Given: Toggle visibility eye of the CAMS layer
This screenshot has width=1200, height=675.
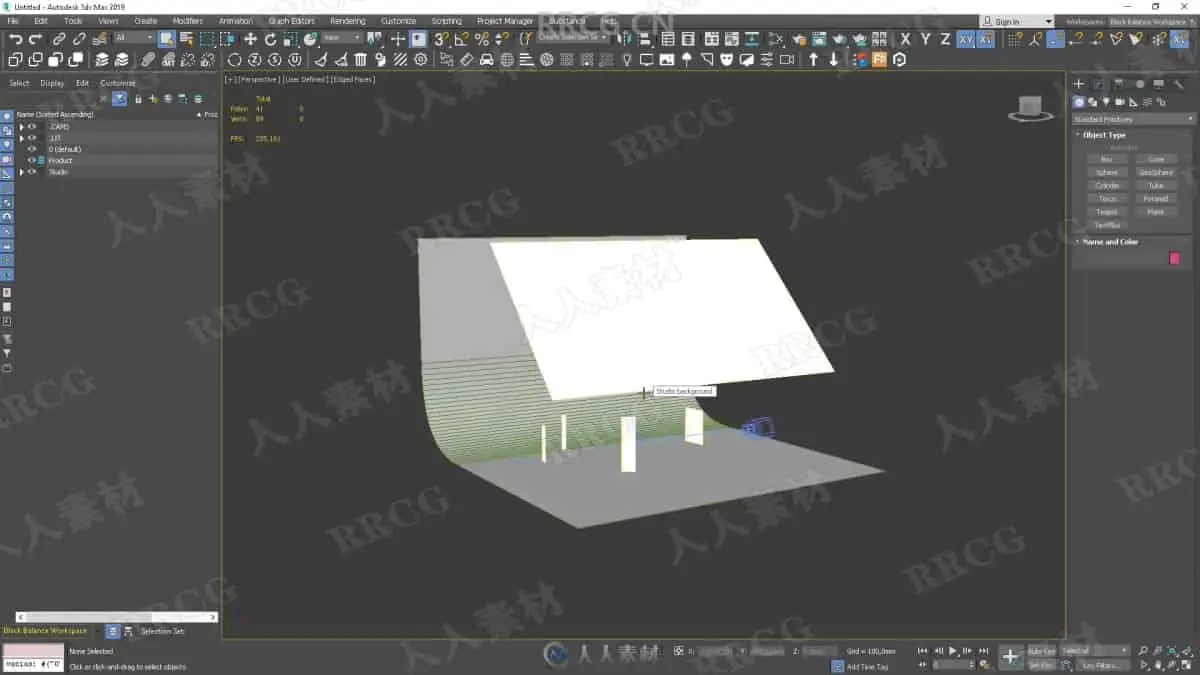Looking at the screenshot, I should click(32, 127).
